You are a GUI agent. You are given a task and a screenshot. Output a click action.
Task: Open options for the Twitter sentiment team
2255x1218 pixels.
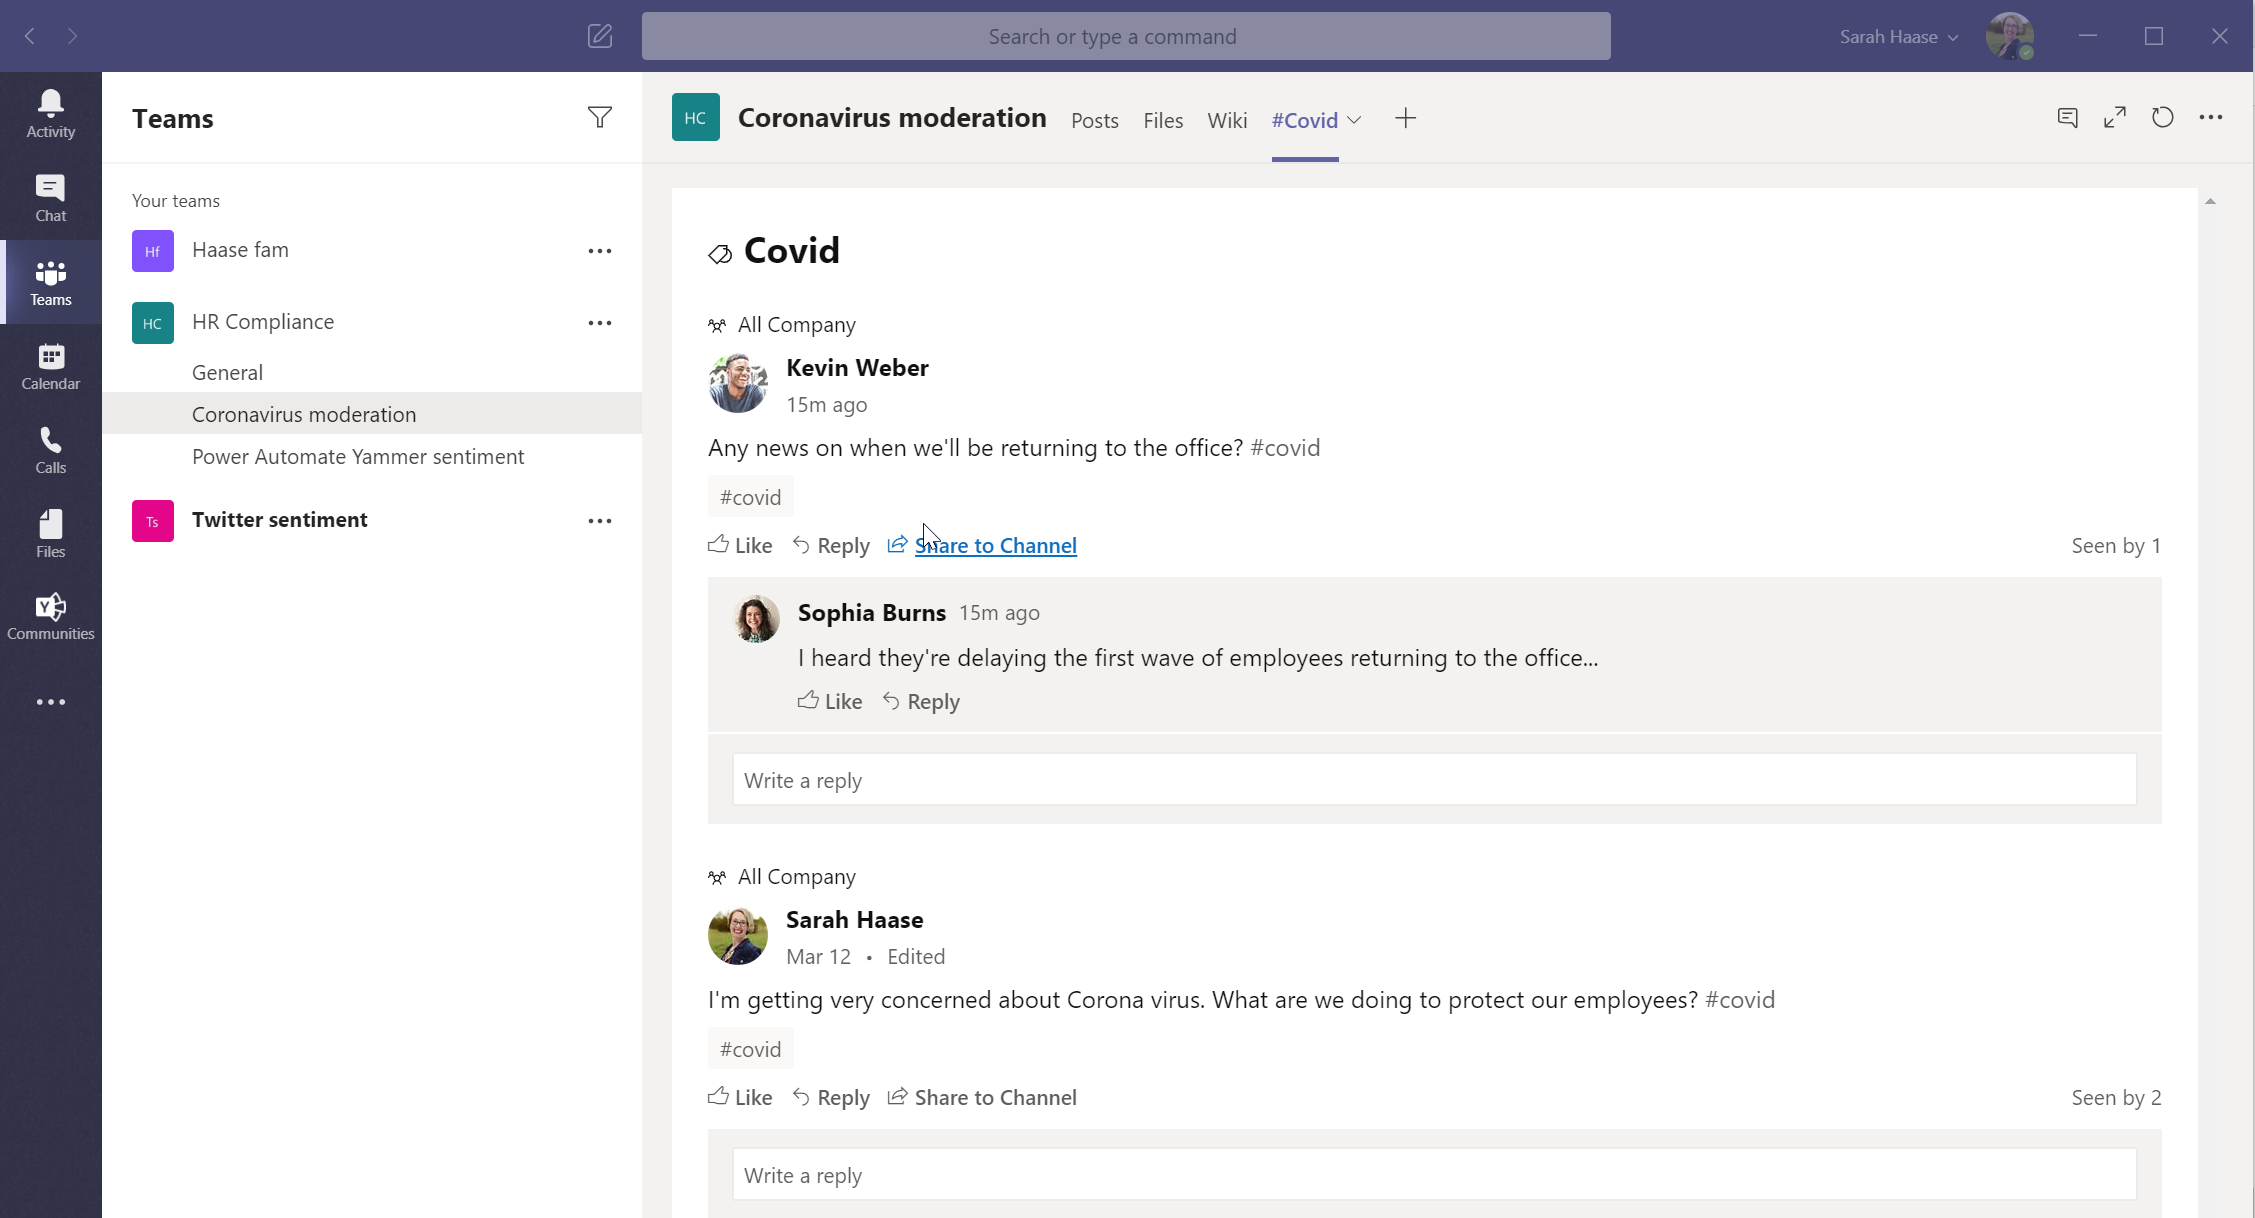tap(600, 520)
